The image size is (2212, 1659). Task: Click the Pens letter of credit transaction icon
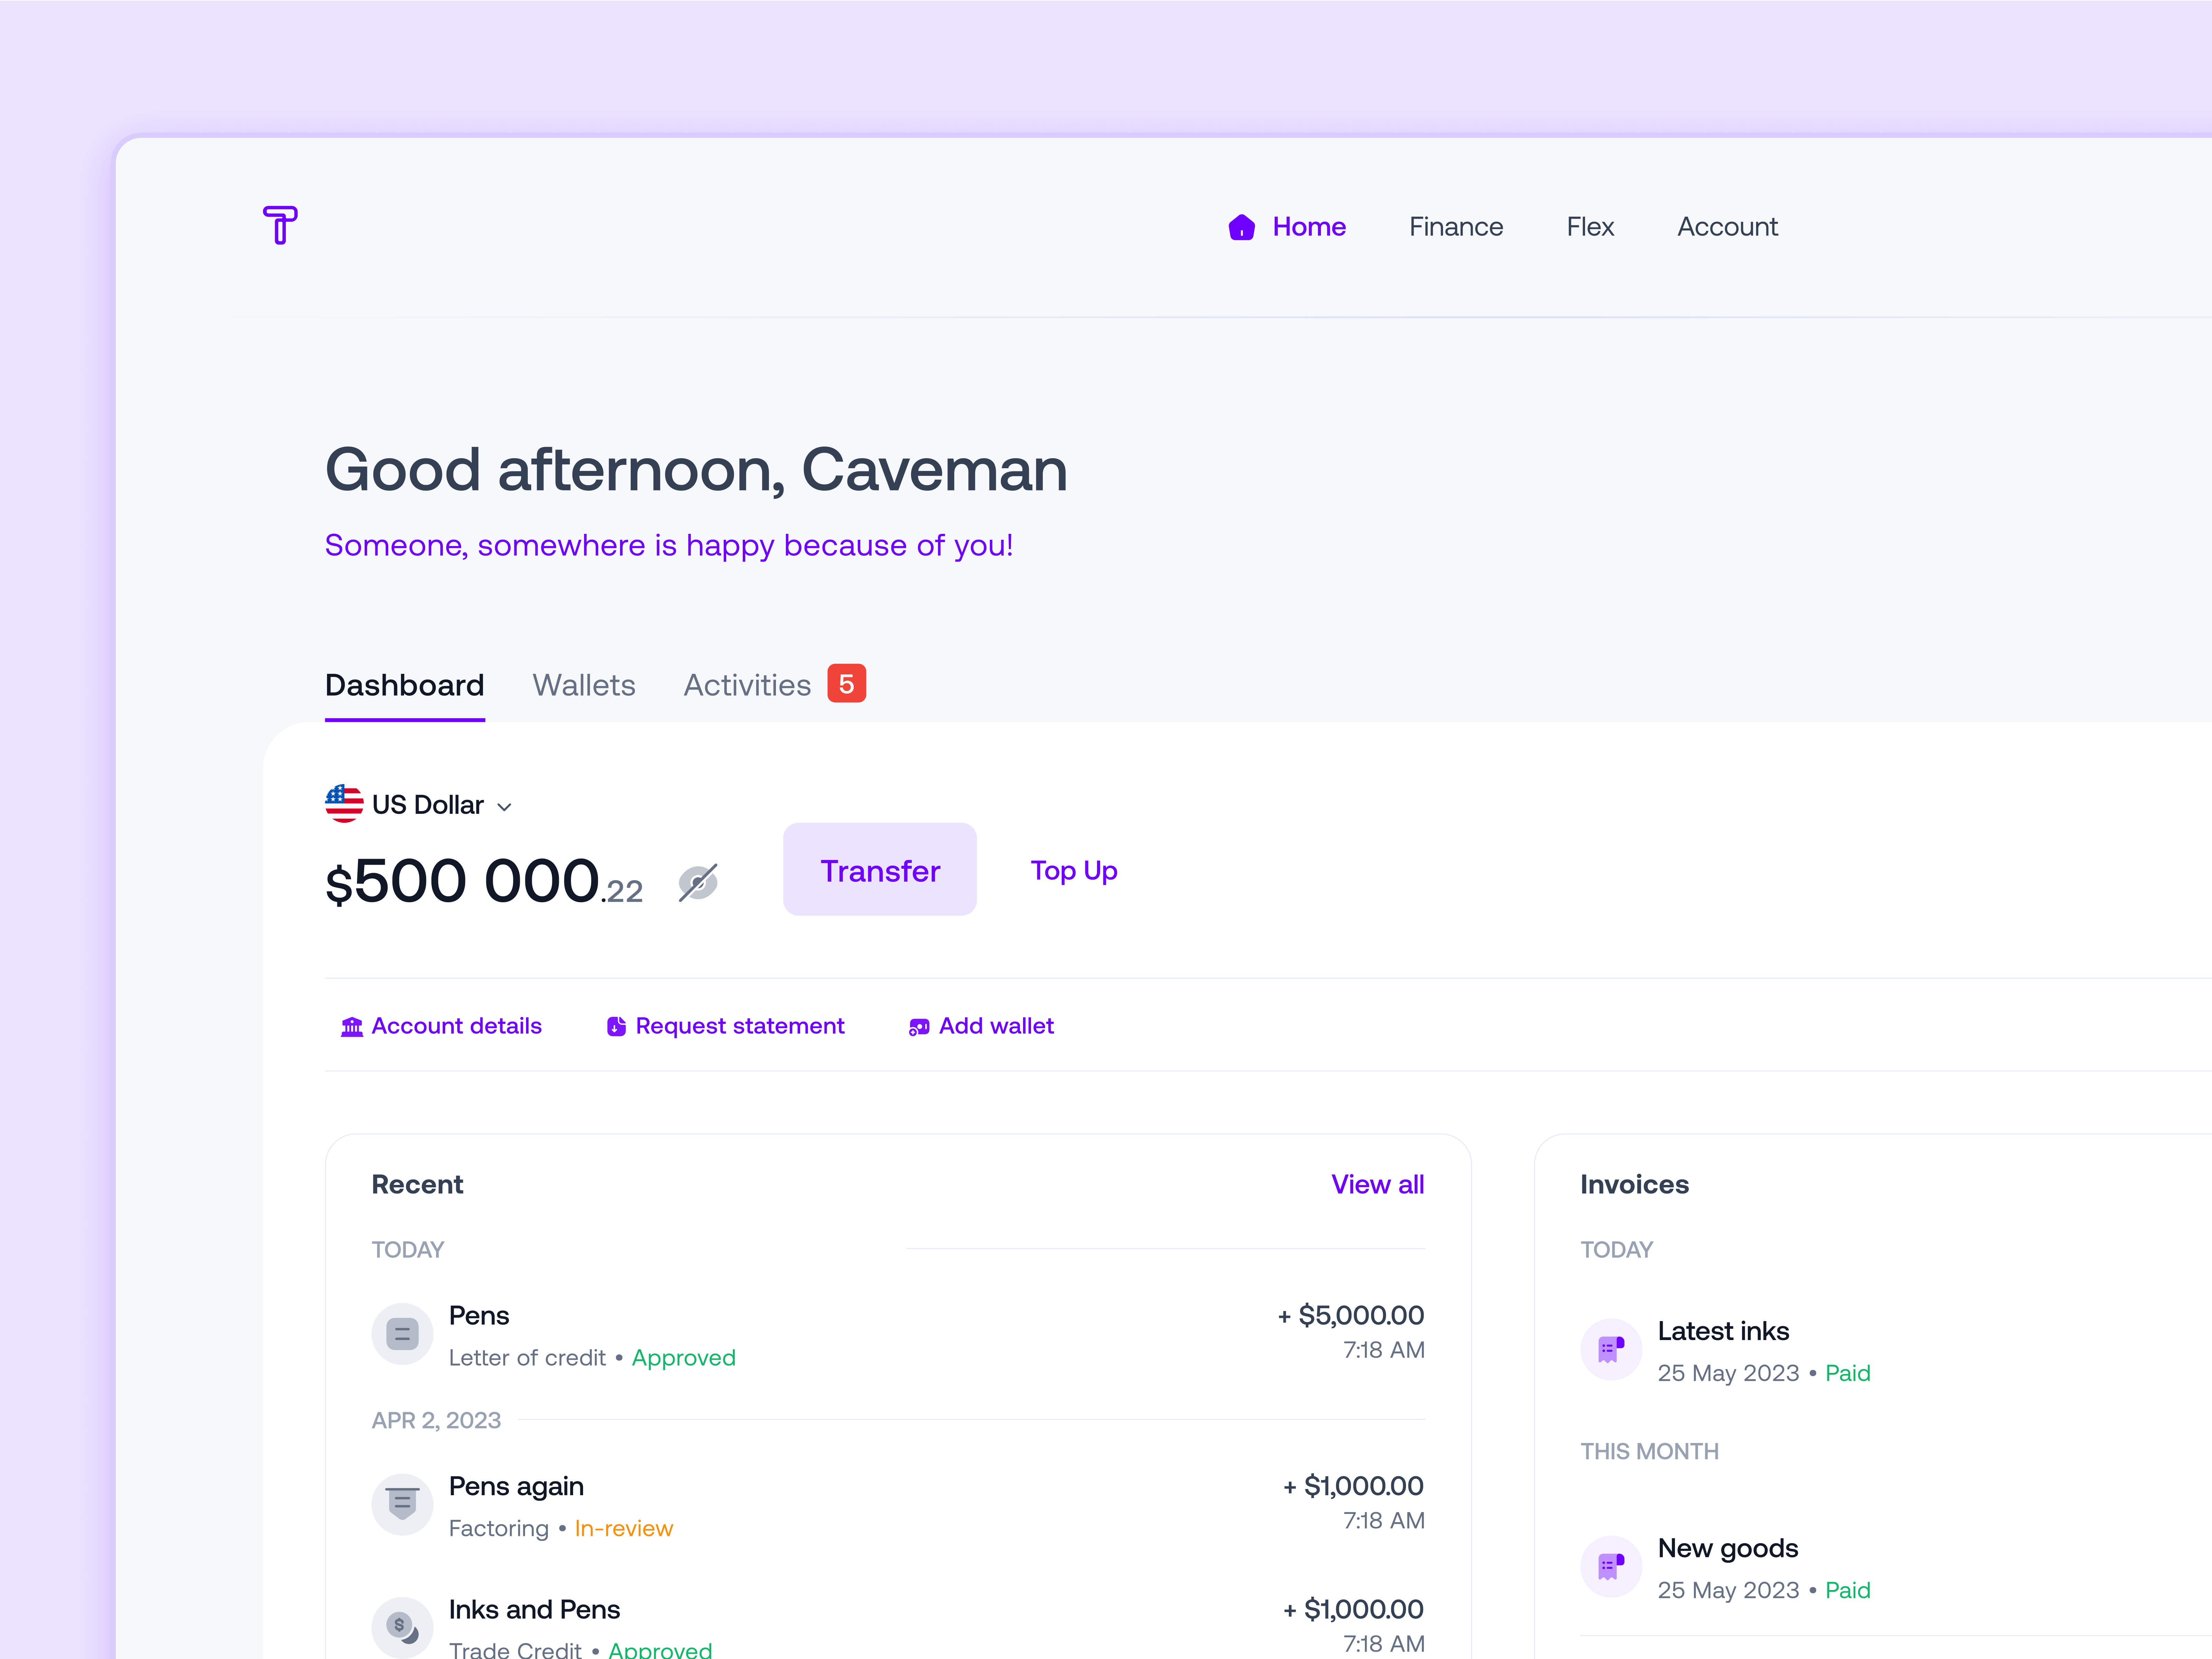402,1334
